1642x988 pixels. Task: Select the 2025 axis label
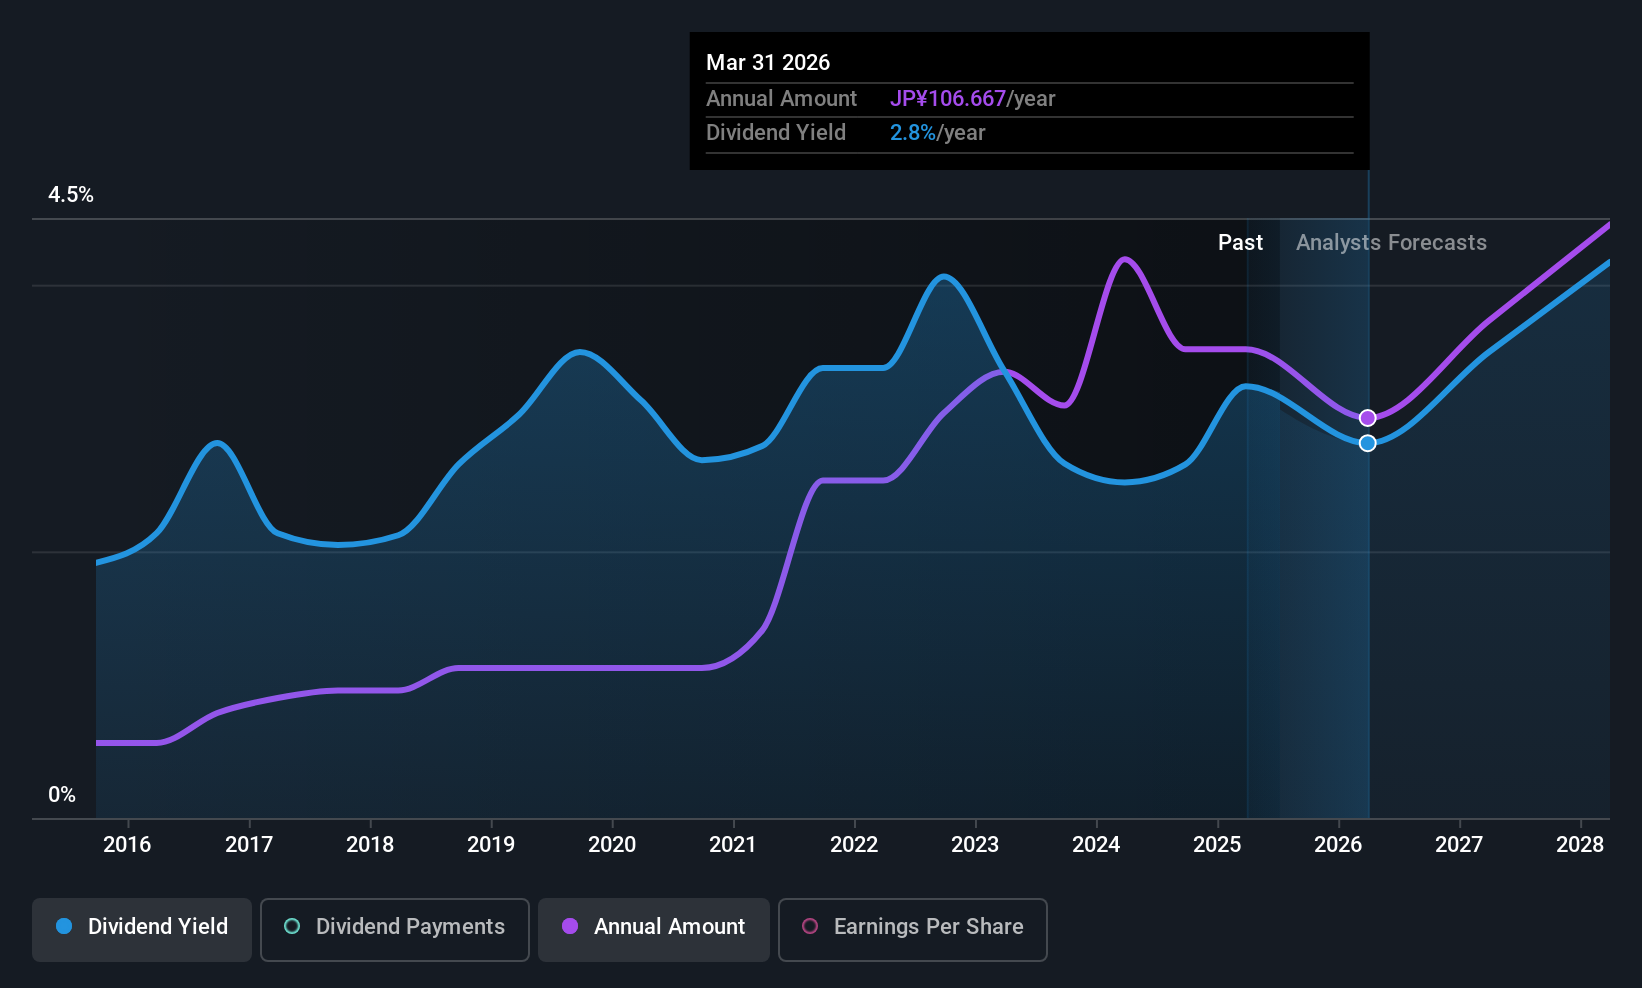[1217, 845]
